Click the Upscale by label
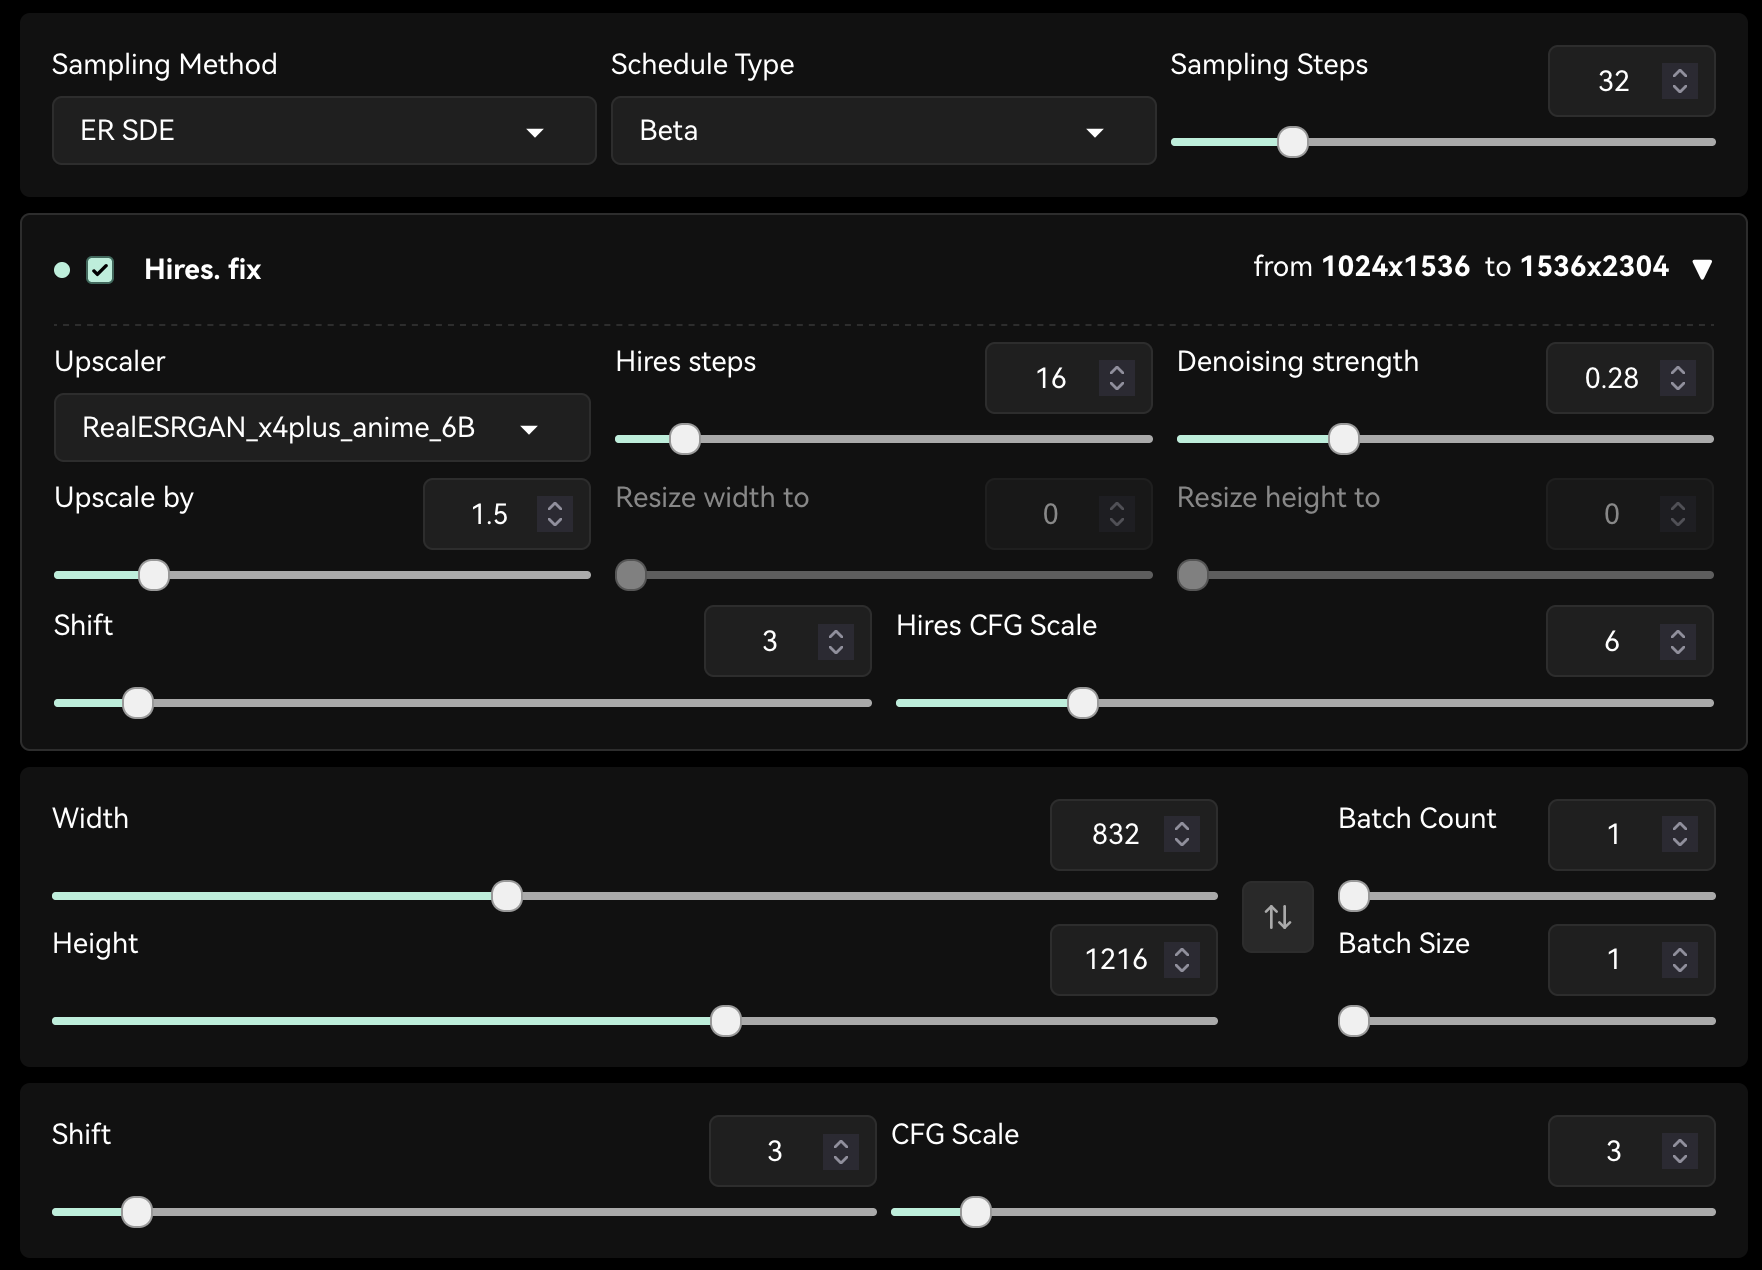1762x1270 pixels. click(124, 498)
